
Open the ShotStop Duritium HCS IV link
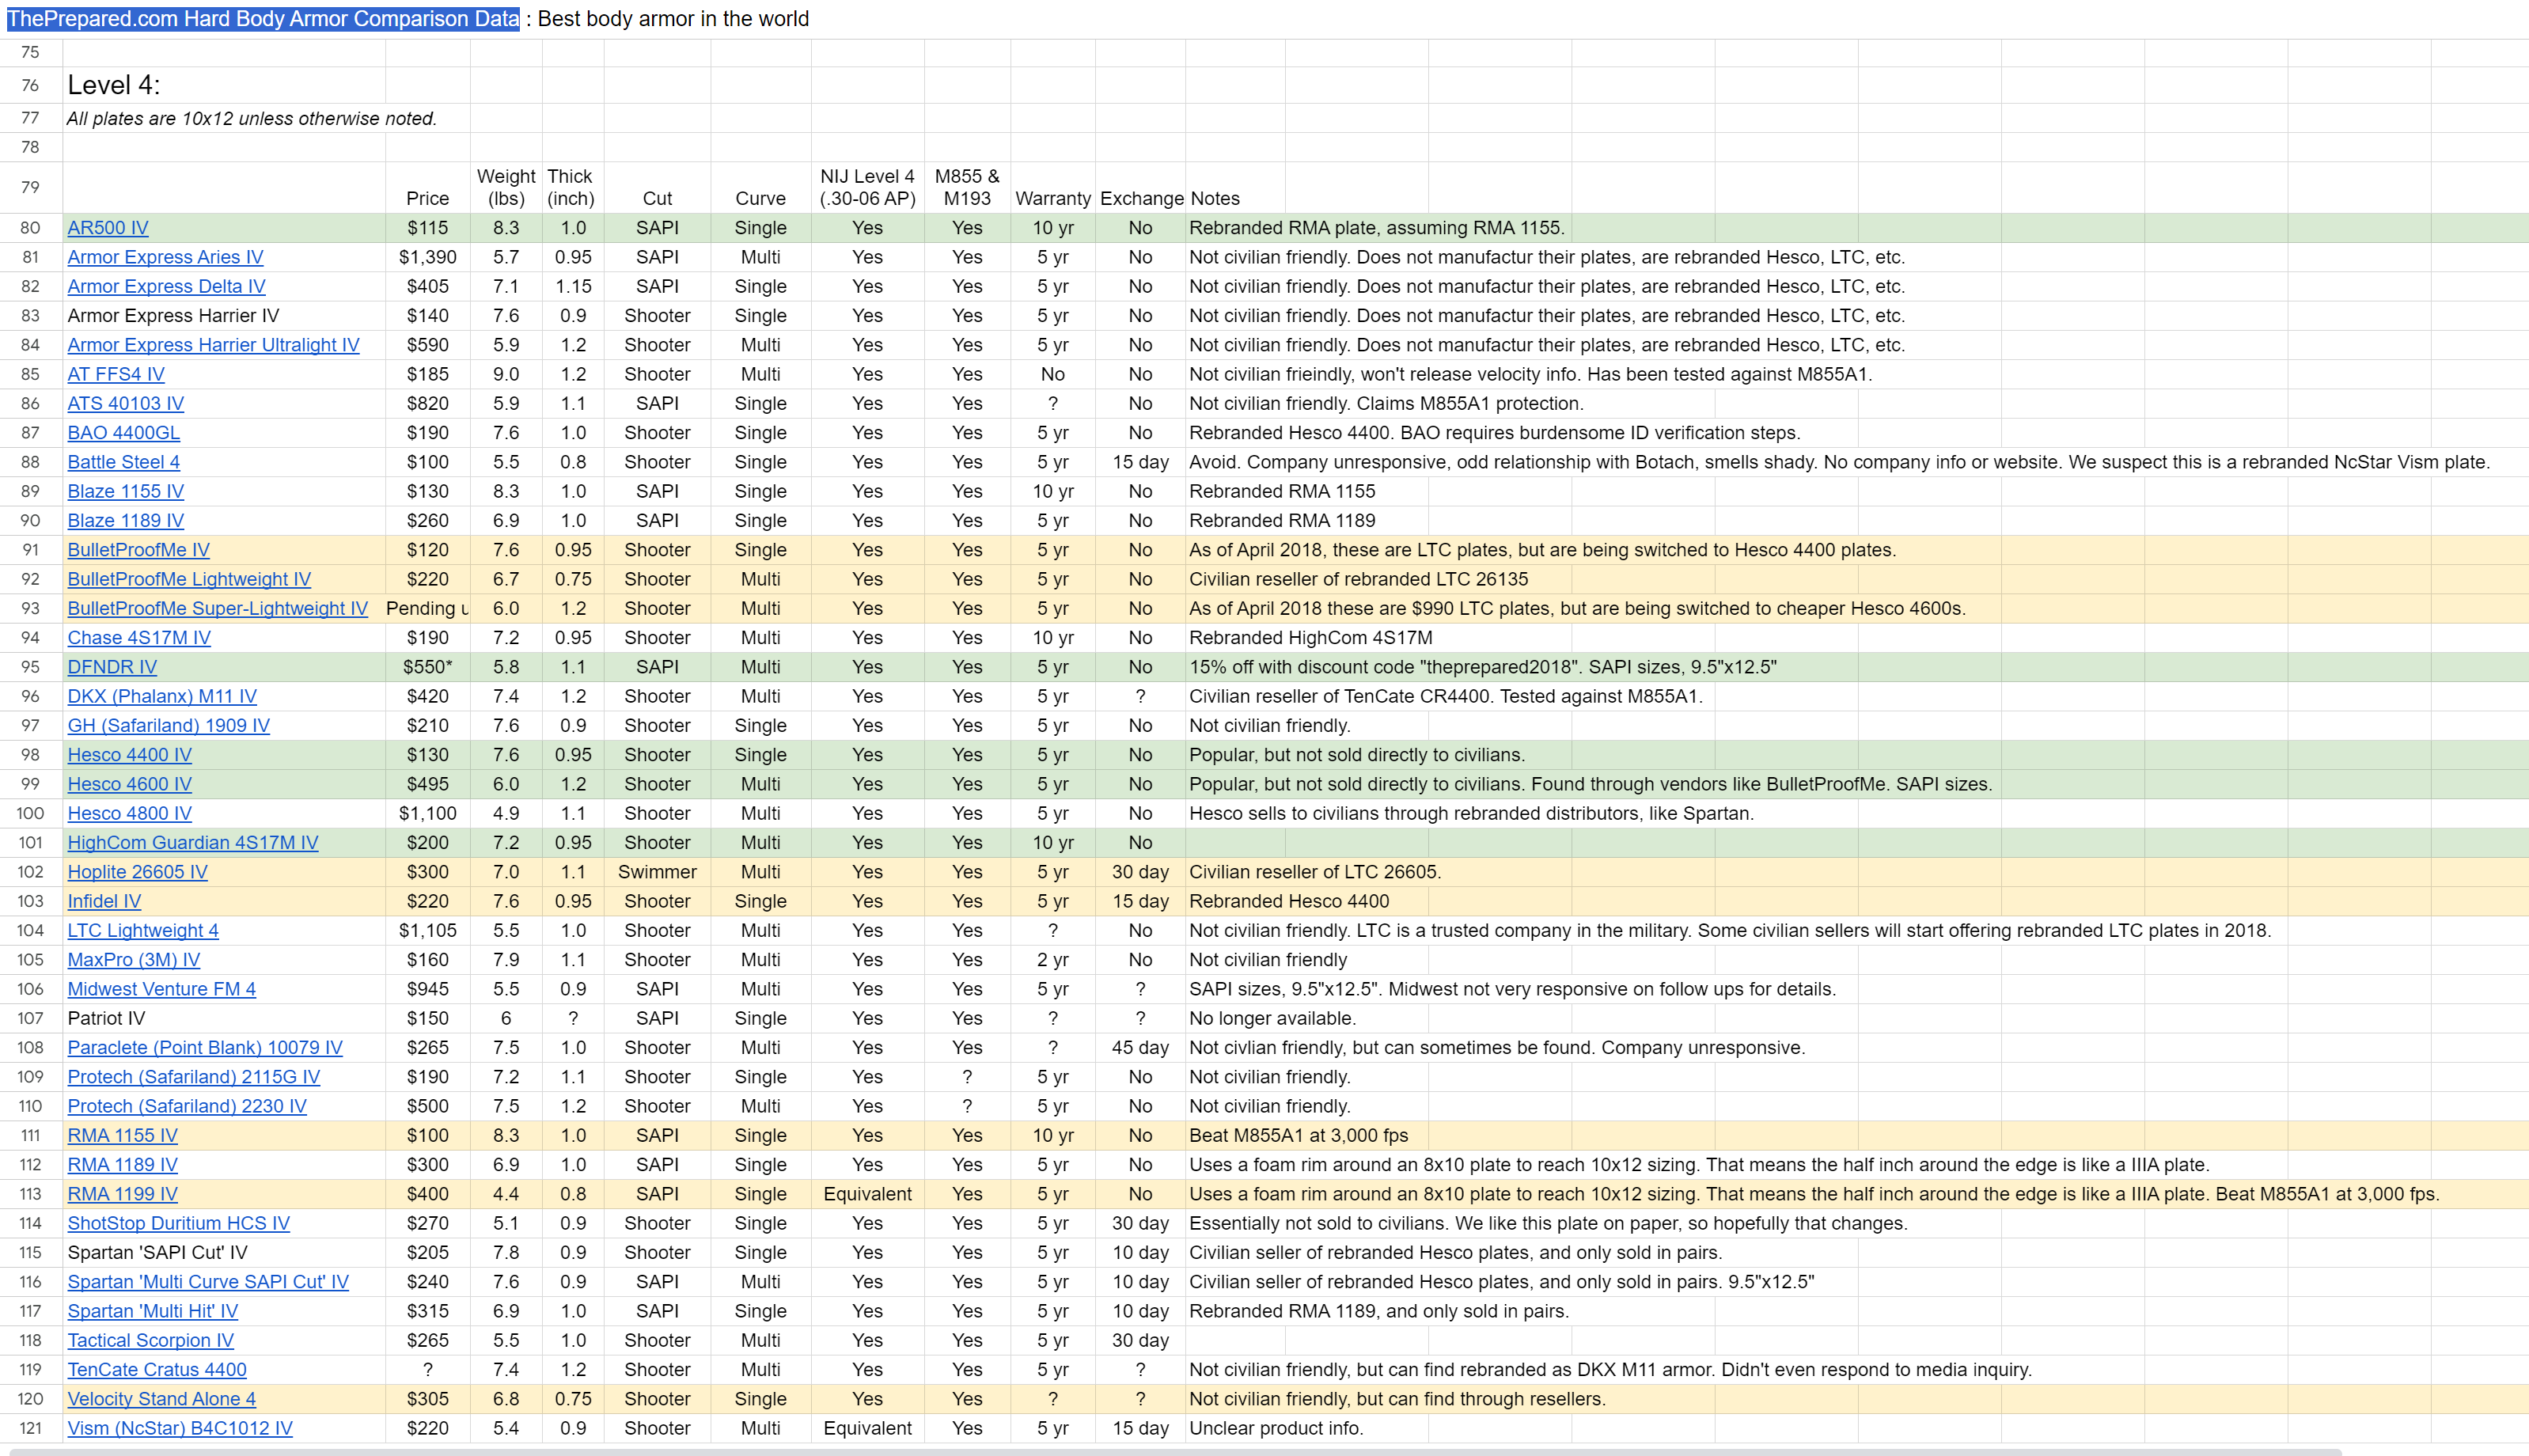tap(178, 1223)
